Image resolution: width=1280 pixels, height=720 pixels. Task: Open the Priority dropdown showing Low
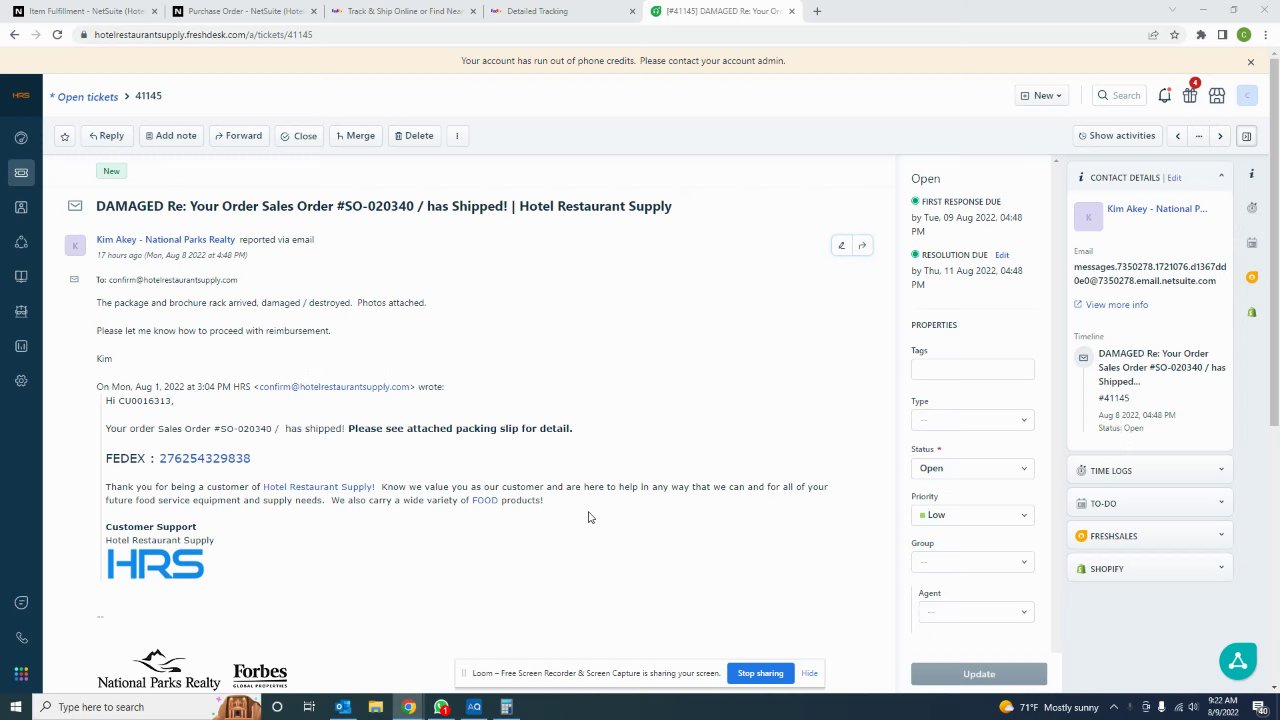pyautogui.click(x=972, y=515)
